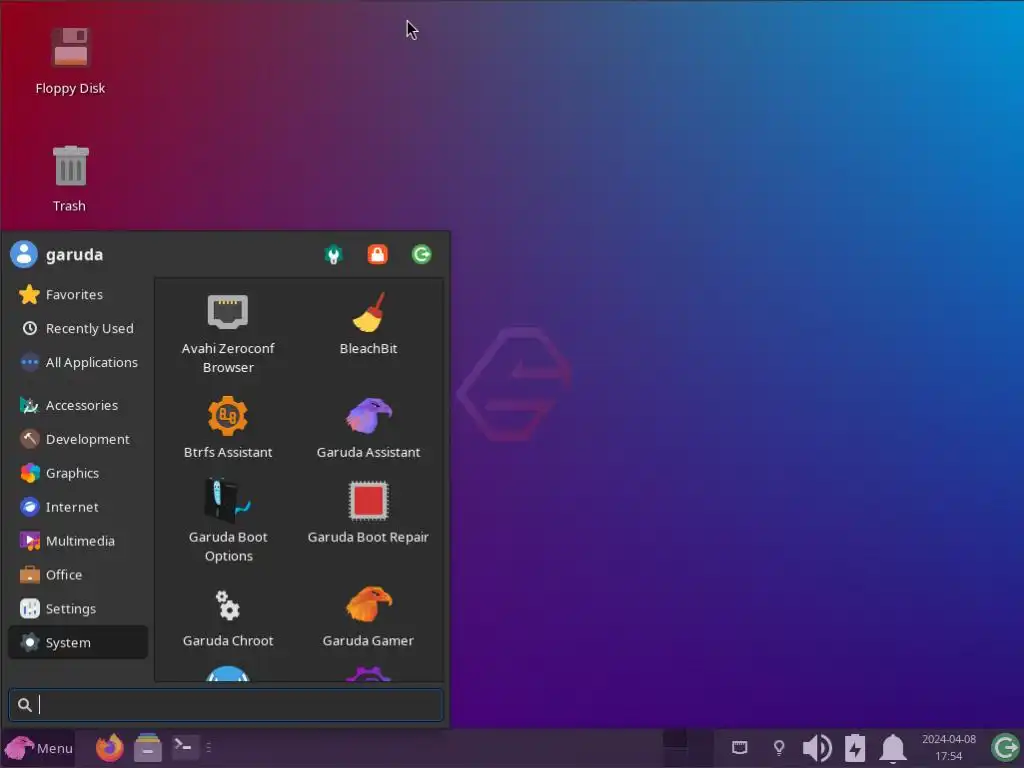This screenshot has height=768, width=1024.
Task: Launch Garuda Gamer
Action: 368,616
